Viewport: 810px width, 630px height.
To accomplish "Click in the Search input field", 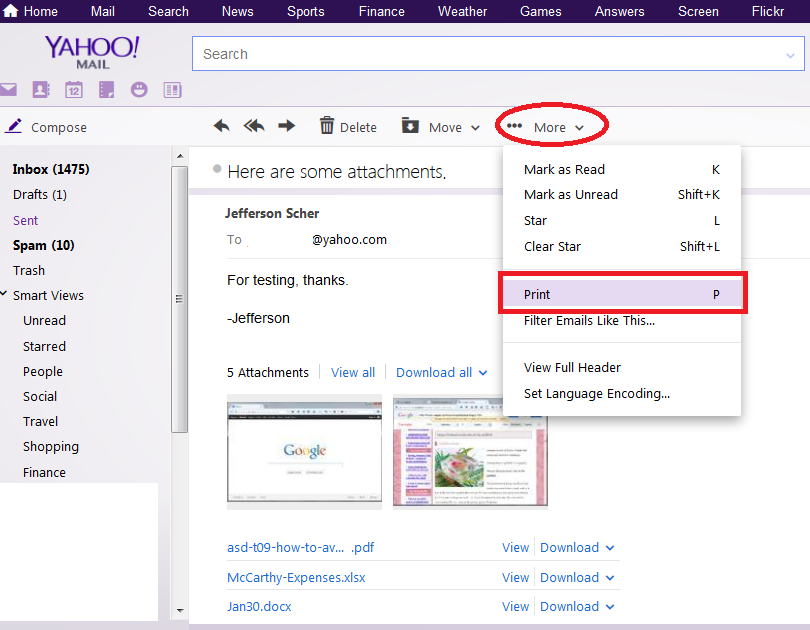I will [x=485, y=54].
